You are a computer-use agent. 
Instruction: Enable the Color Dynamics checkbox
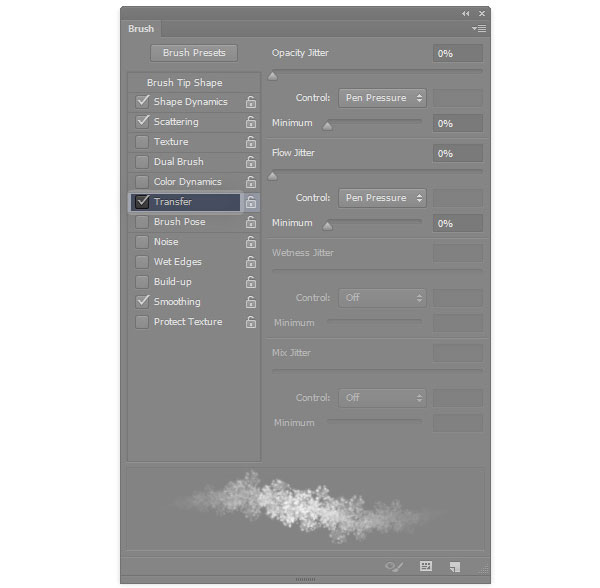[142, 182]
